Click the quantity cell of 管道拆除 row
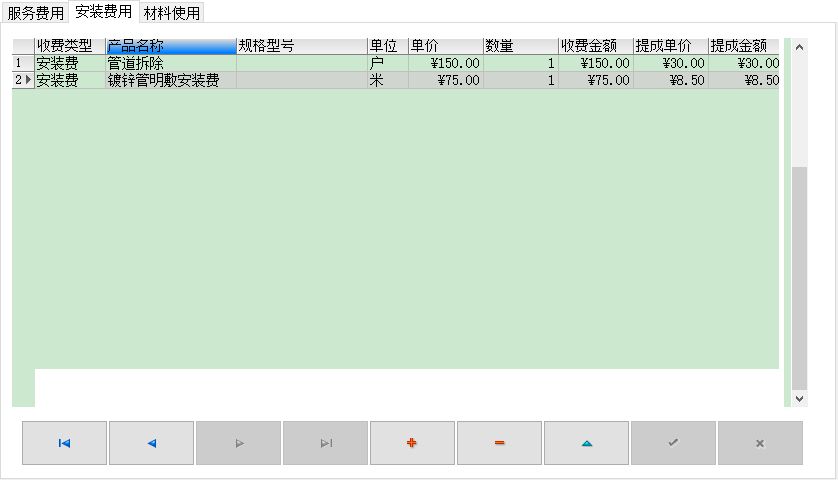This screenshot has width=838, height=480. pos(521,63)
